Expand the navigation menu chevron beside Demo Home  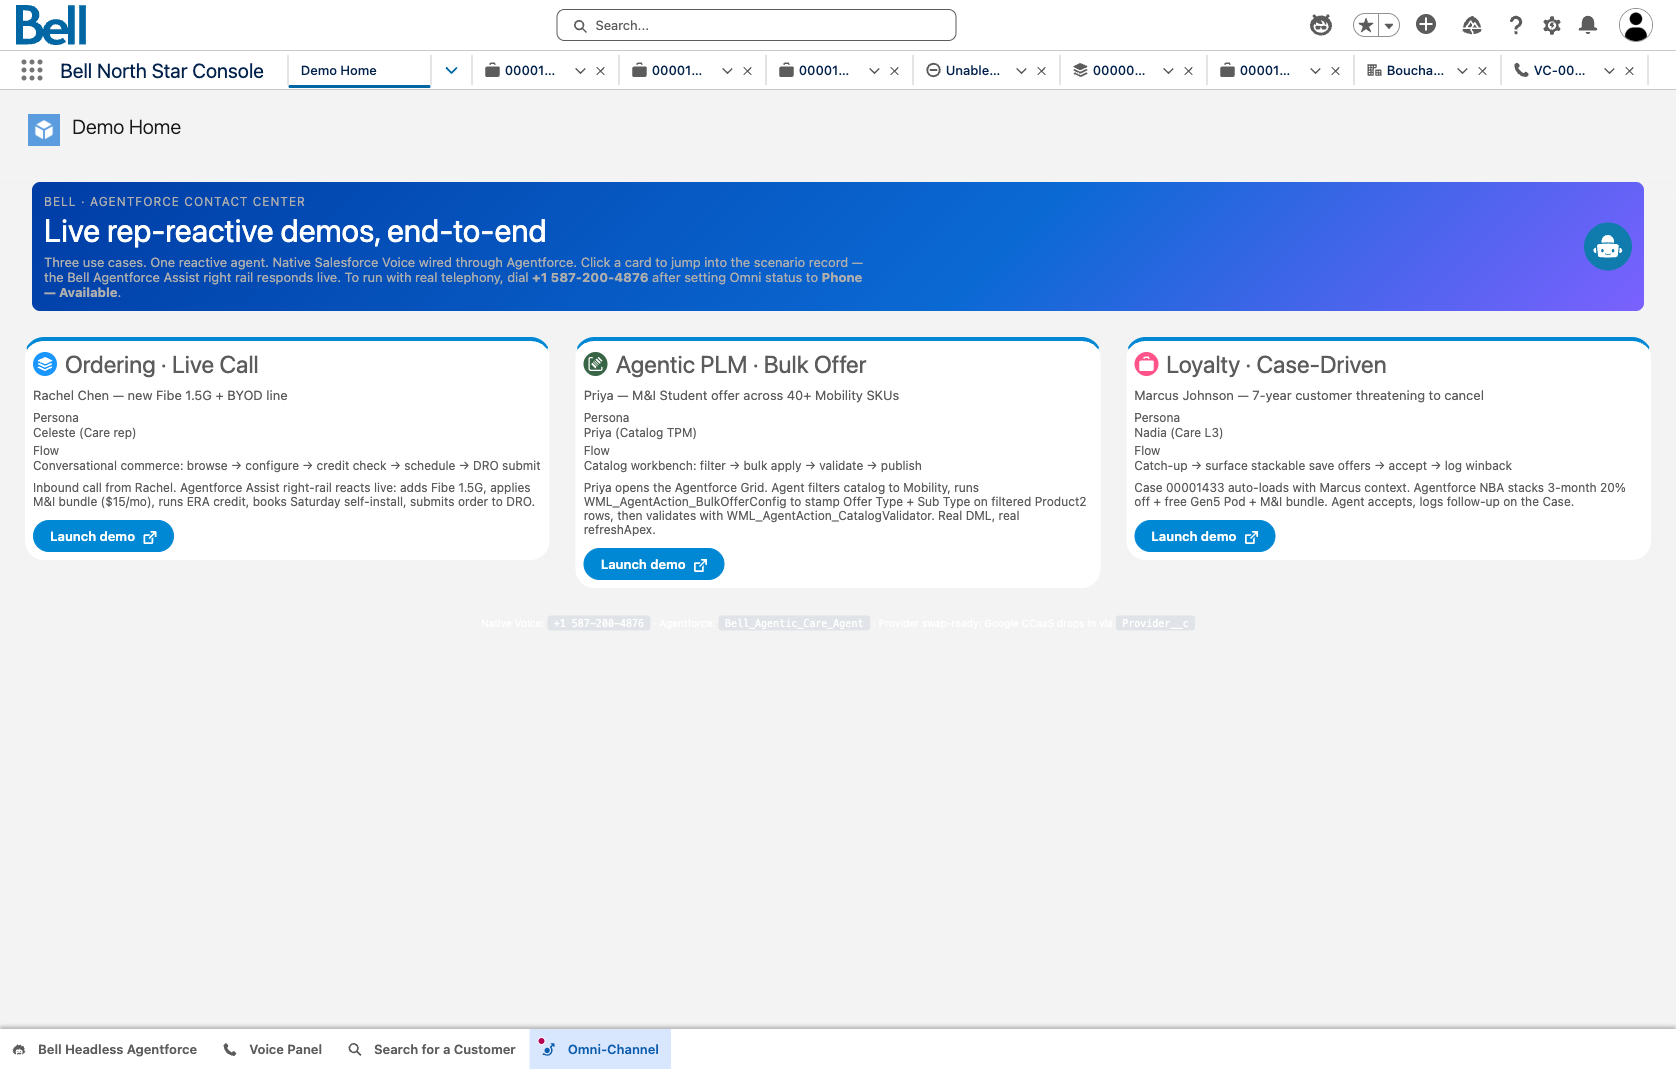(451, 70)
